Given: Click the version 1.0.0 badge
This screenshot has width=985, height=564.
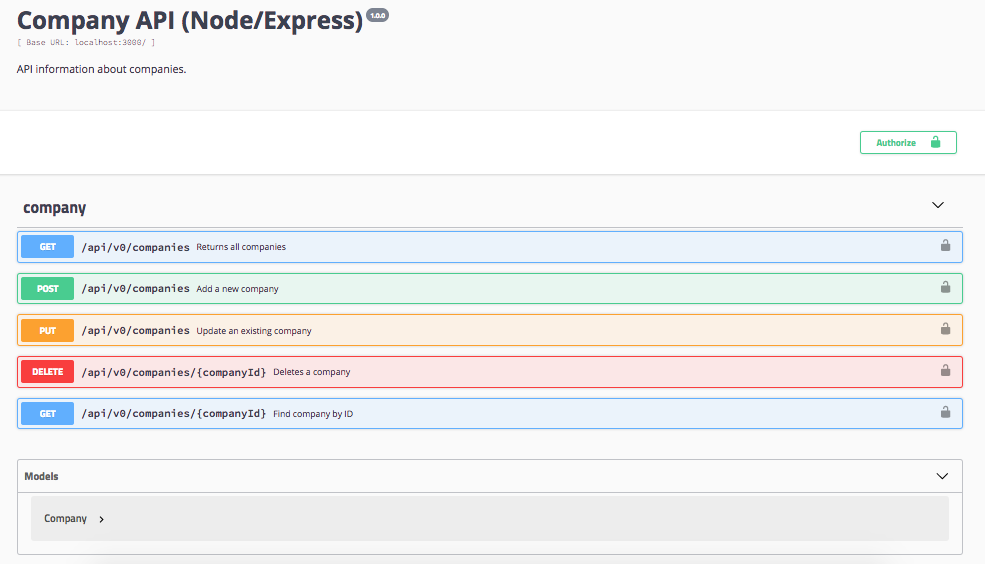Looking at the screenshot, I should click(x=378, y=16).
